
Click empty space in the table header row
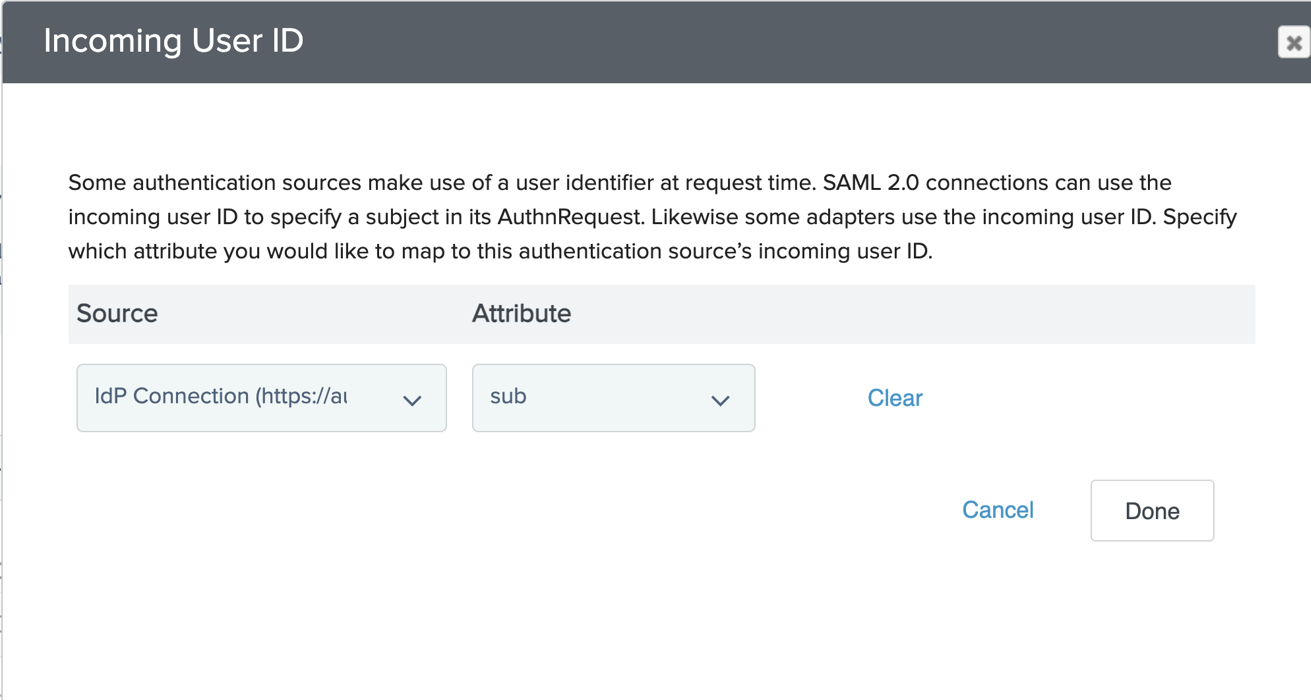pyautogui.click(x=900, y=314)
